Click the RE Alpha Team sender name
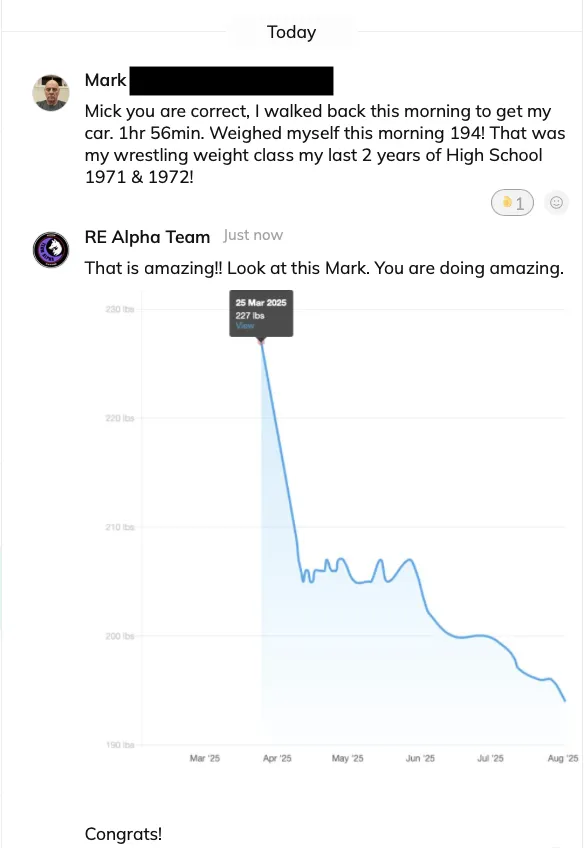This screenshot has height=848, width=586. click(147, 237)
